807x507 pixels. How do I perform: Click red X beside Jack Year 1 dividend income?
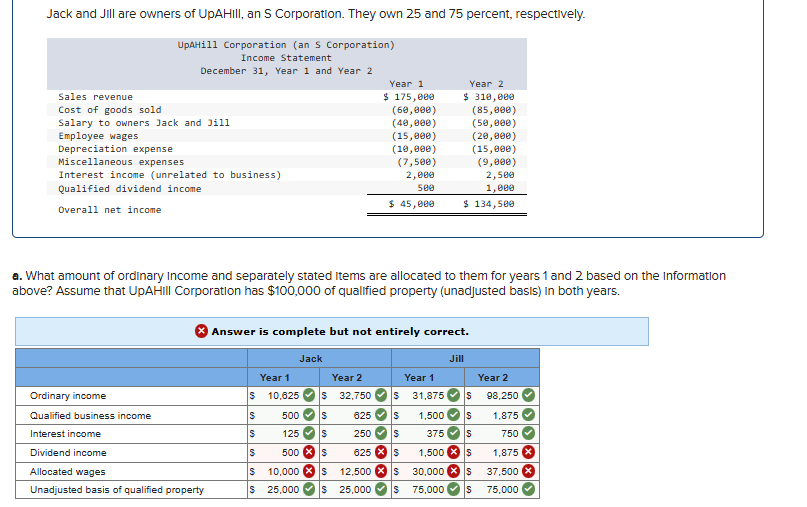point(309,452)
